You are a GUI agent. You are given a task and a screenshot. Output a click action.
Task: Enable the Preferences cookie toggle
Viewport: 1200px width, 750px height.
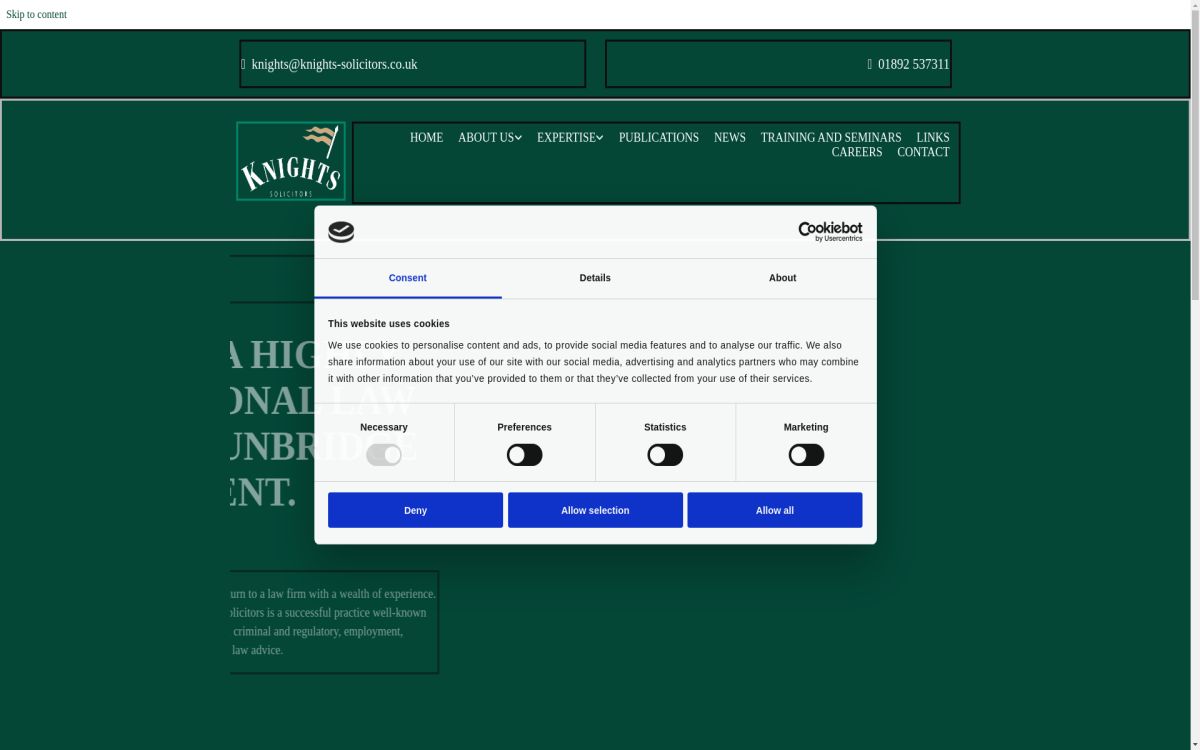[524, 454]
